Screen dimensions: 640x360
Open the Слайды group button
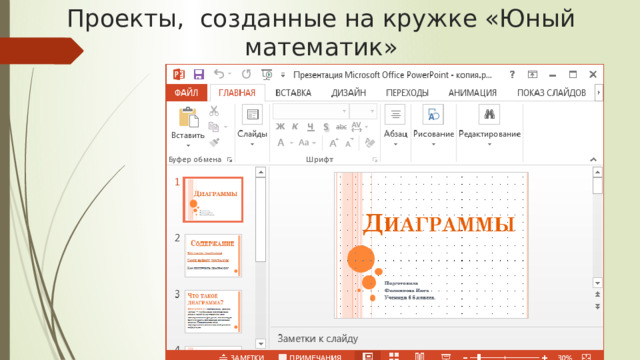tap(252, 125)
